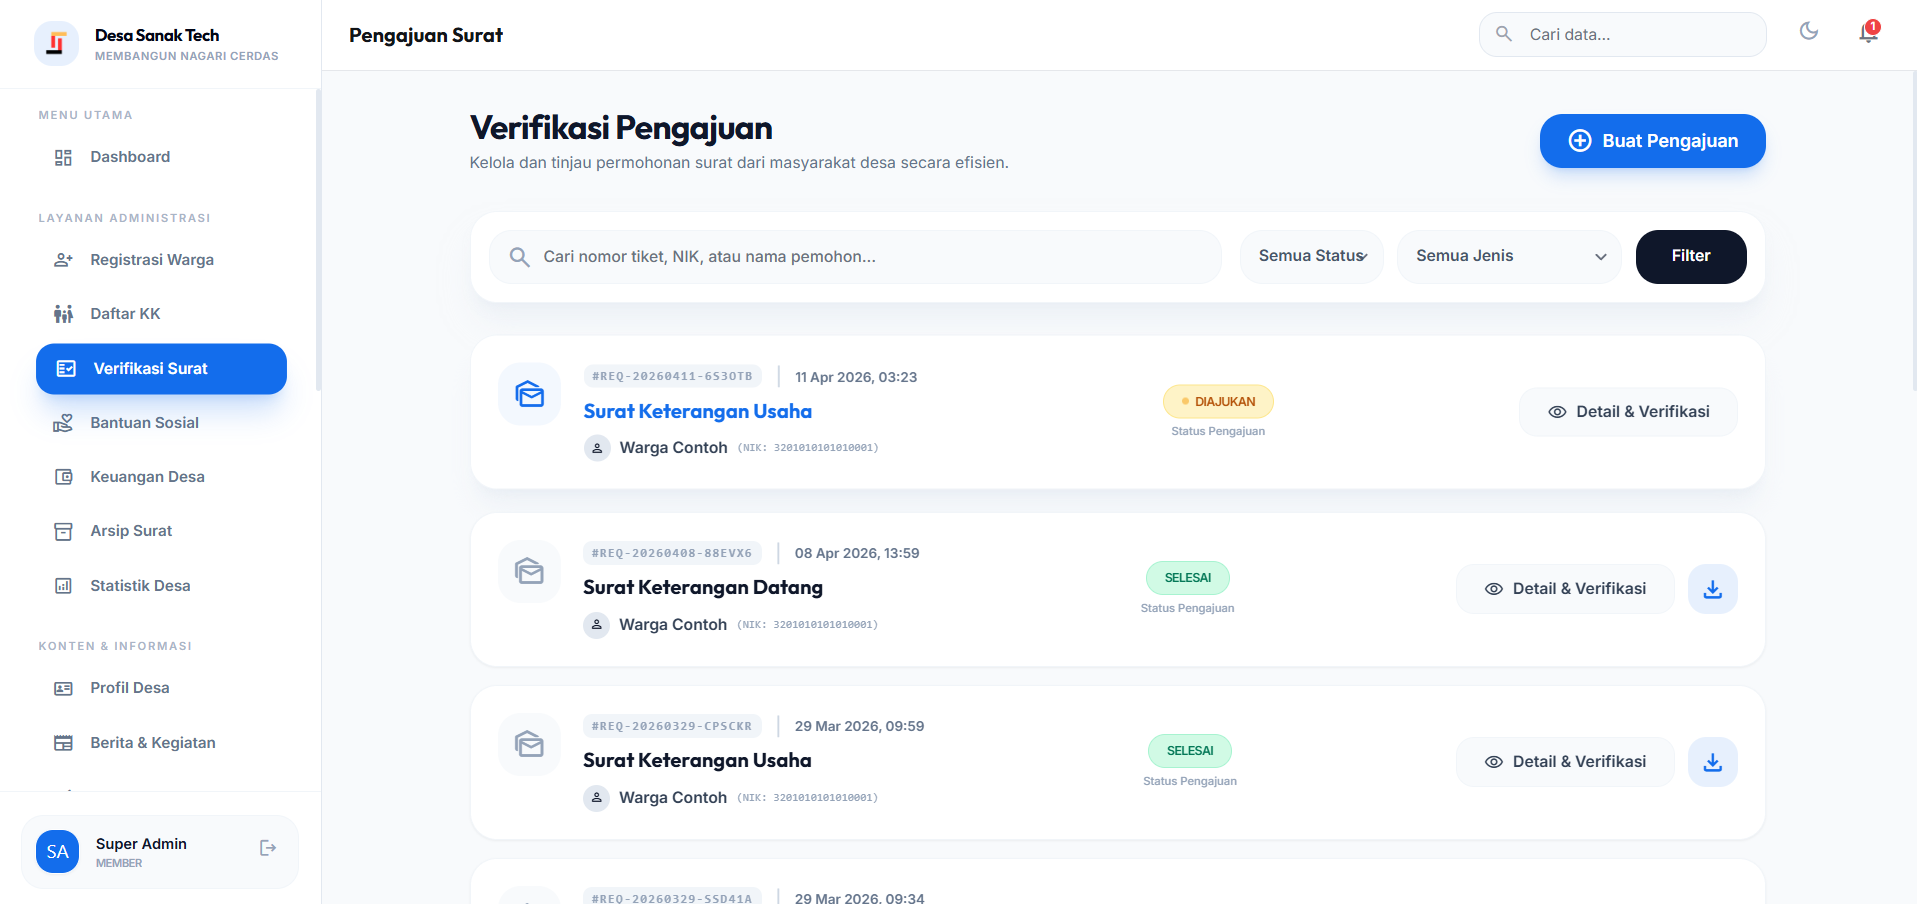This screenshot has height=904, width=1917.
Task: Open Detail & Verifikasi for DIAJUKAN request
Action: point(1627,412)
